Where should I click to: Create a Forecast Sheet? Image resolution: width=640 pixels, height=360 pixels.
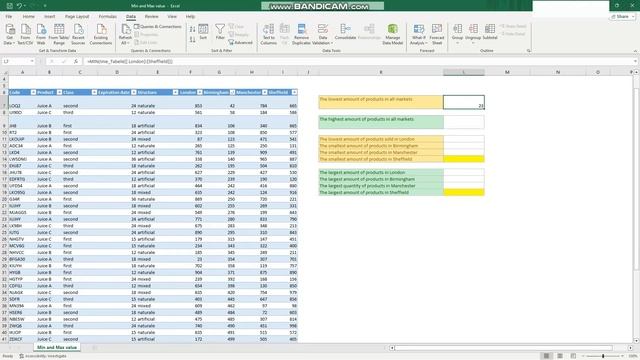[x=437, y=34]
